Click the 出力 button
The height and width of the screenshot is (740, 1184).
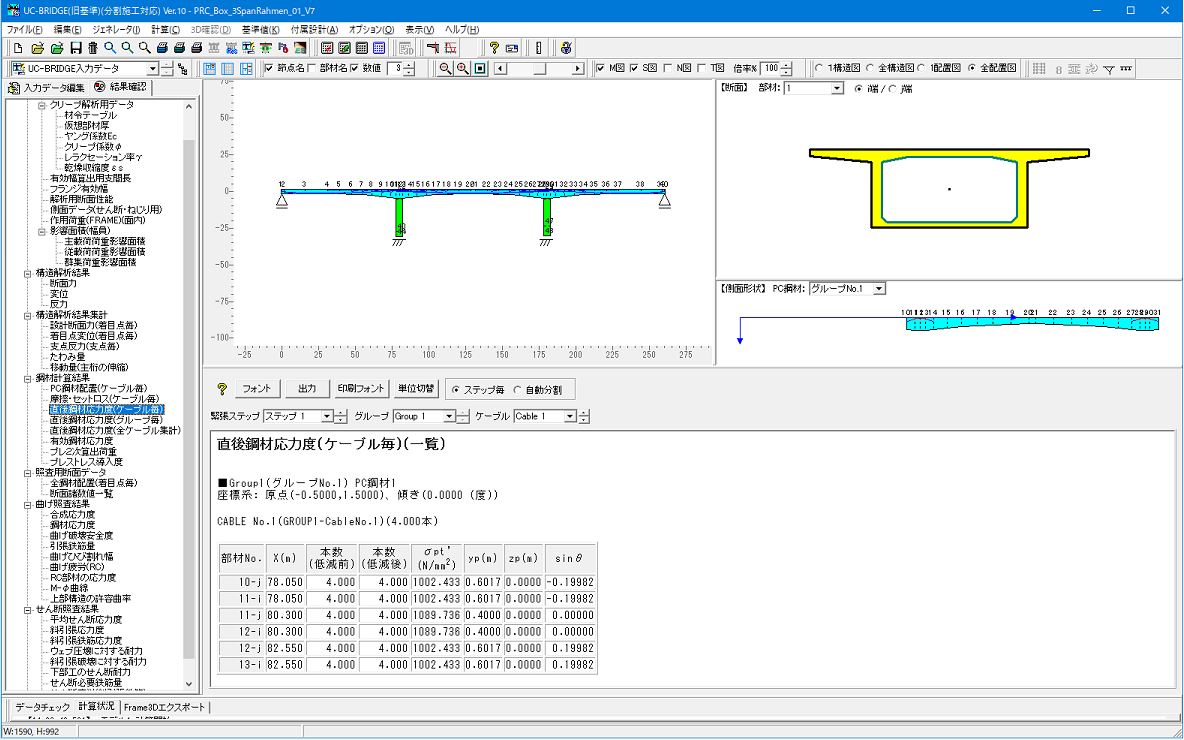(x=307, y=389)
